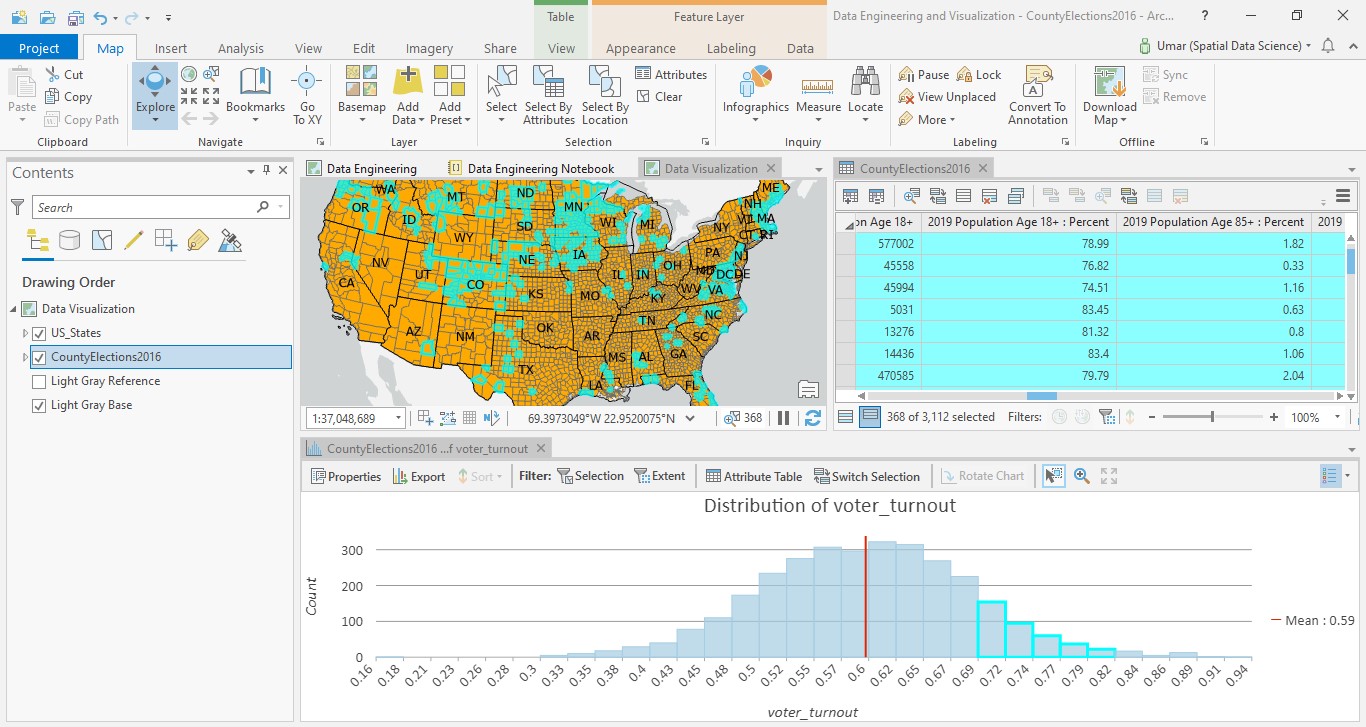Open Select By Attributes
Screen dimensions: 1366x727
547,95
